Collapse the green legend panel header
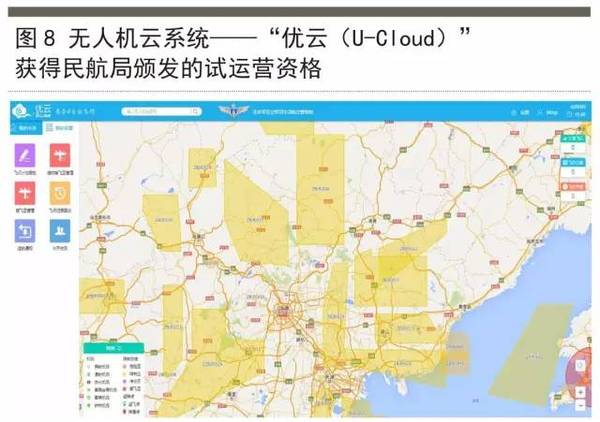The width and height of the screenshot is (600, 422). click(113, 346)
